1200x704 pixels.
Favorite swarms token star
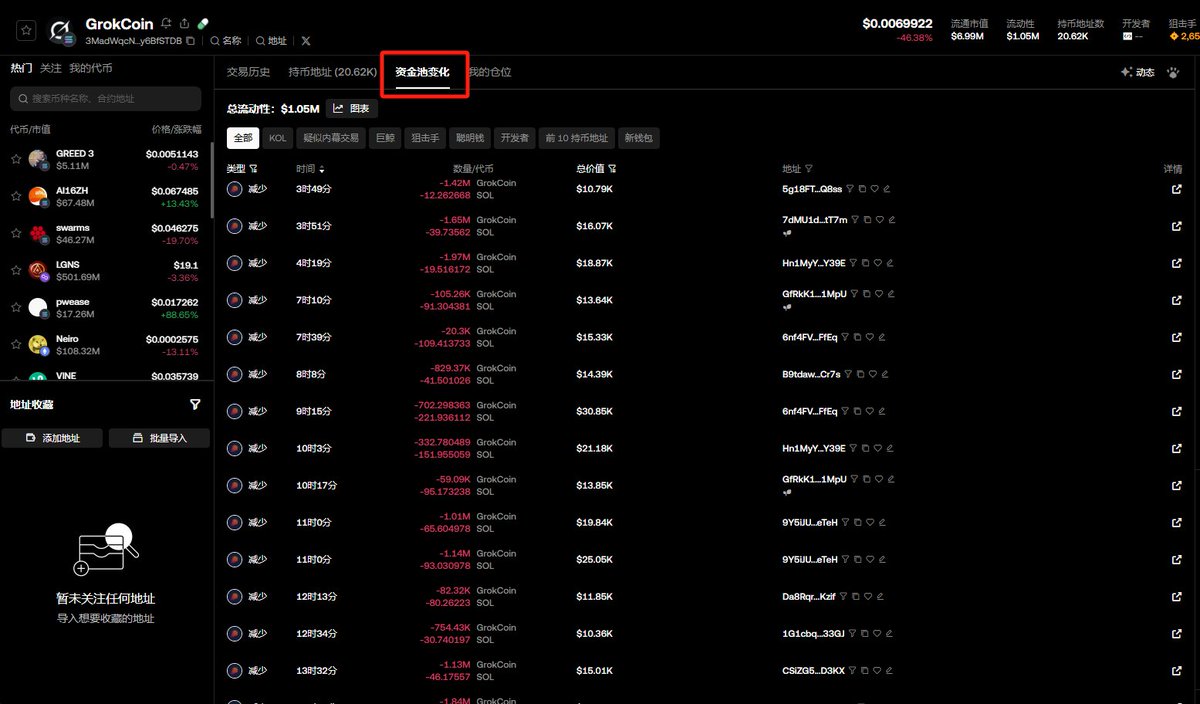(x=16, y=233)
